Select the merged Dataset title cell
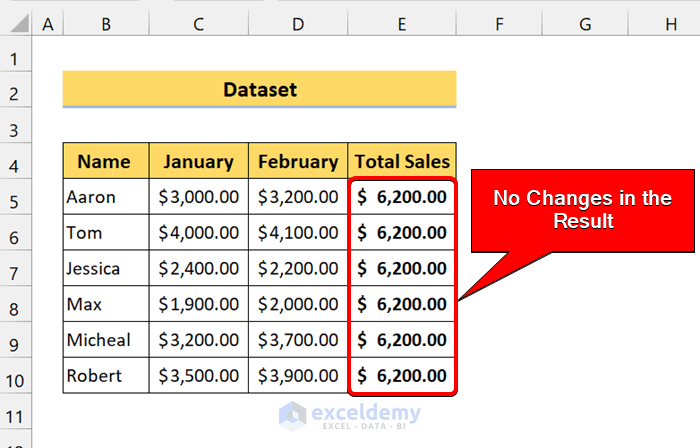This screenshot has height=448, width=700. point(259,90)
